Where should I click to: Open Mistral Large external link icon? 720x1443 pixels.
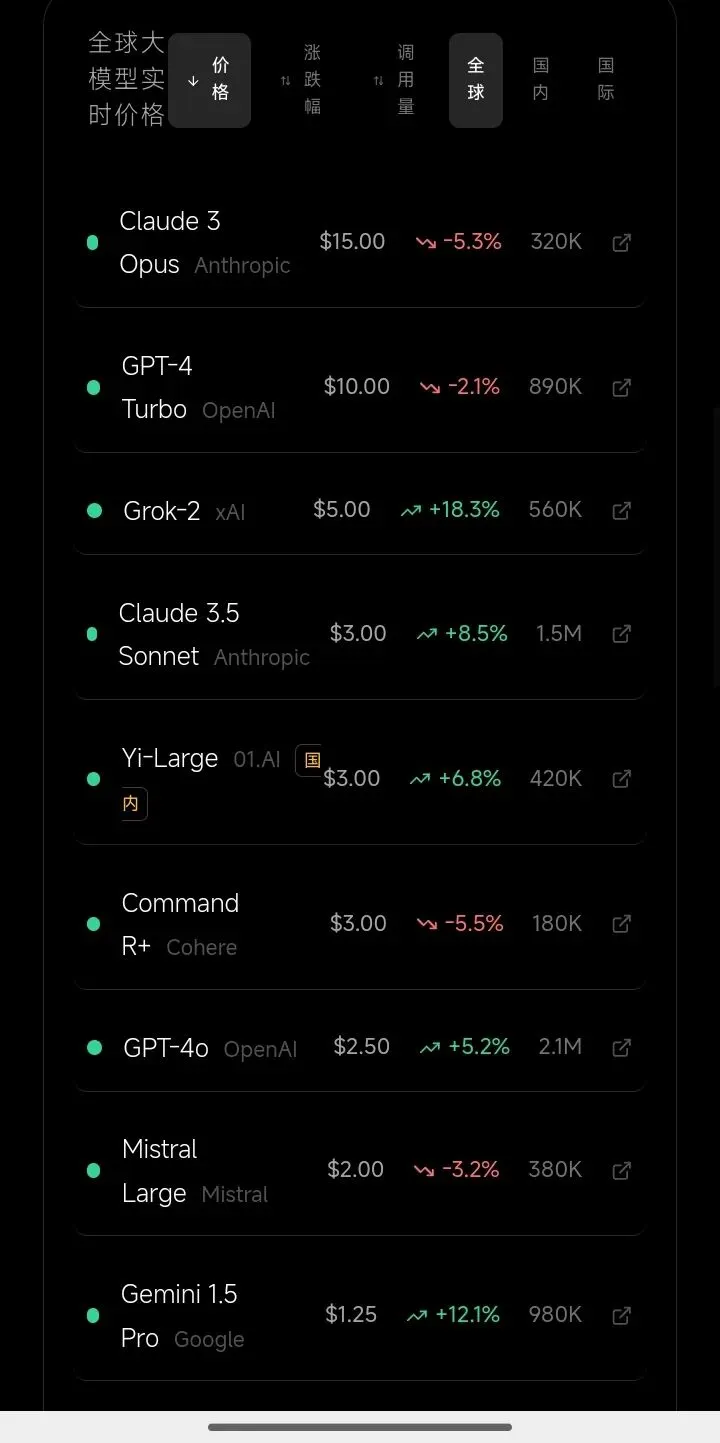click(621, 1170)
